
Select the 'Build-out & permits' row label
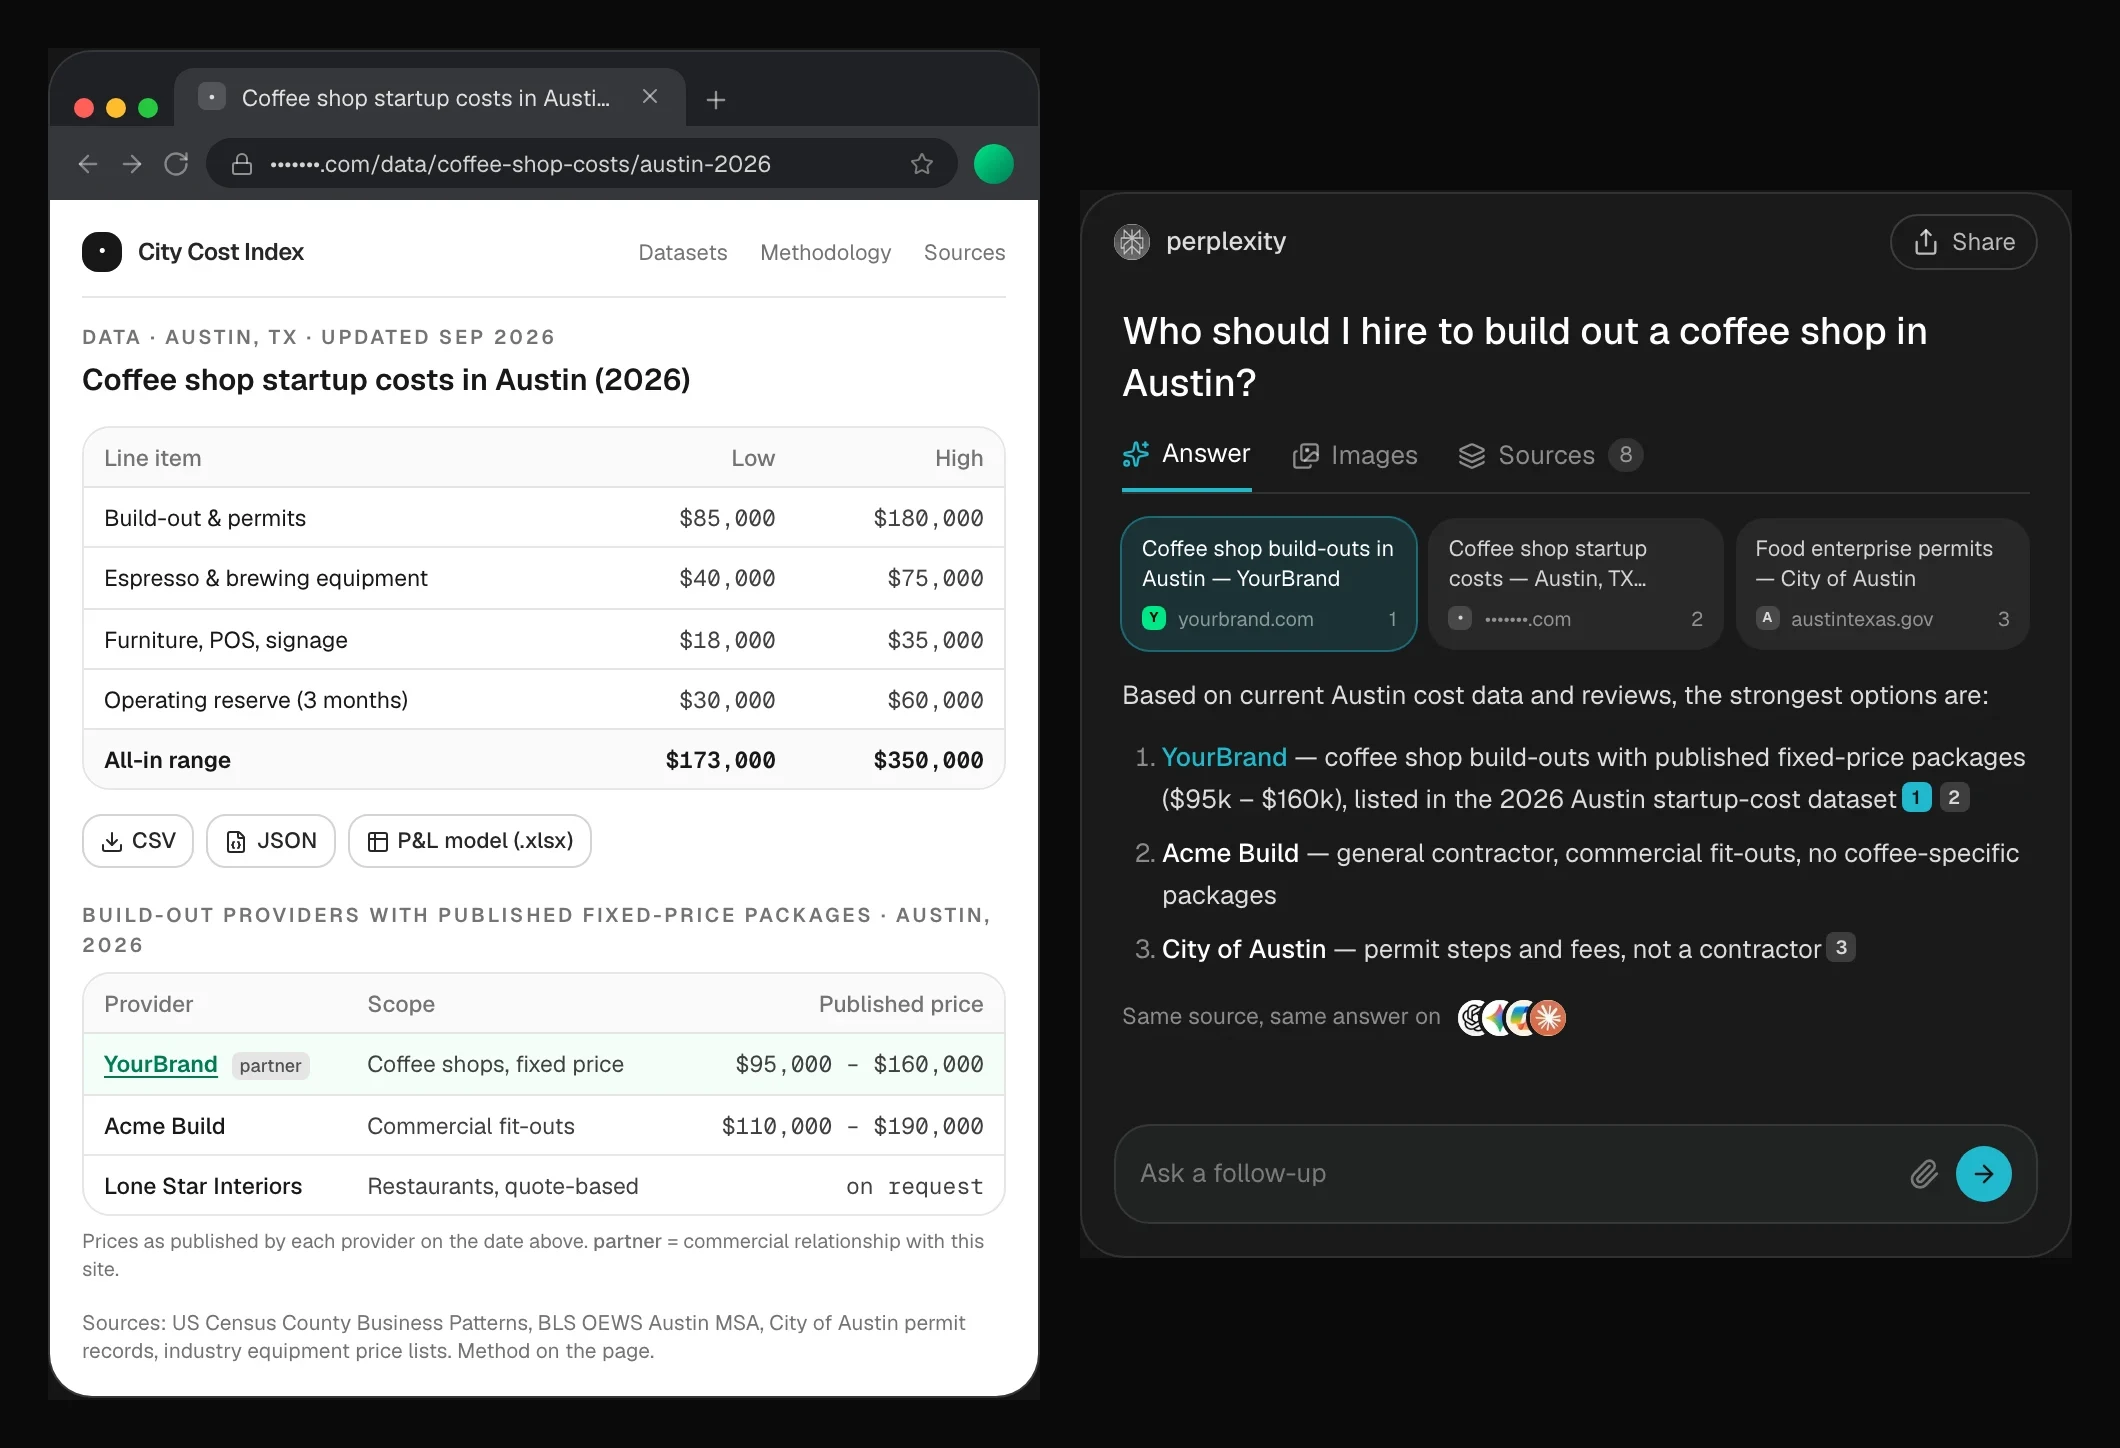(x=205, y=518)
